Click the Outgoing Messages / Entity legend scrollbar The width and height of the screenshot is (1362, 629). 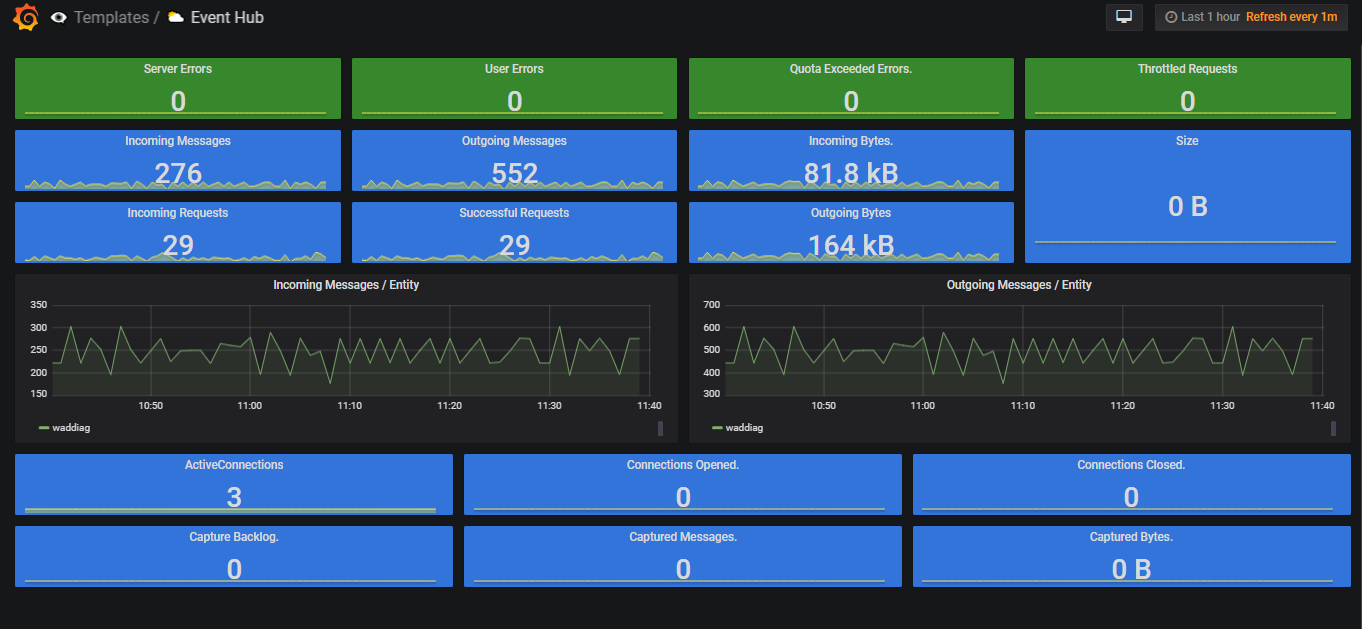(1333, 427)
